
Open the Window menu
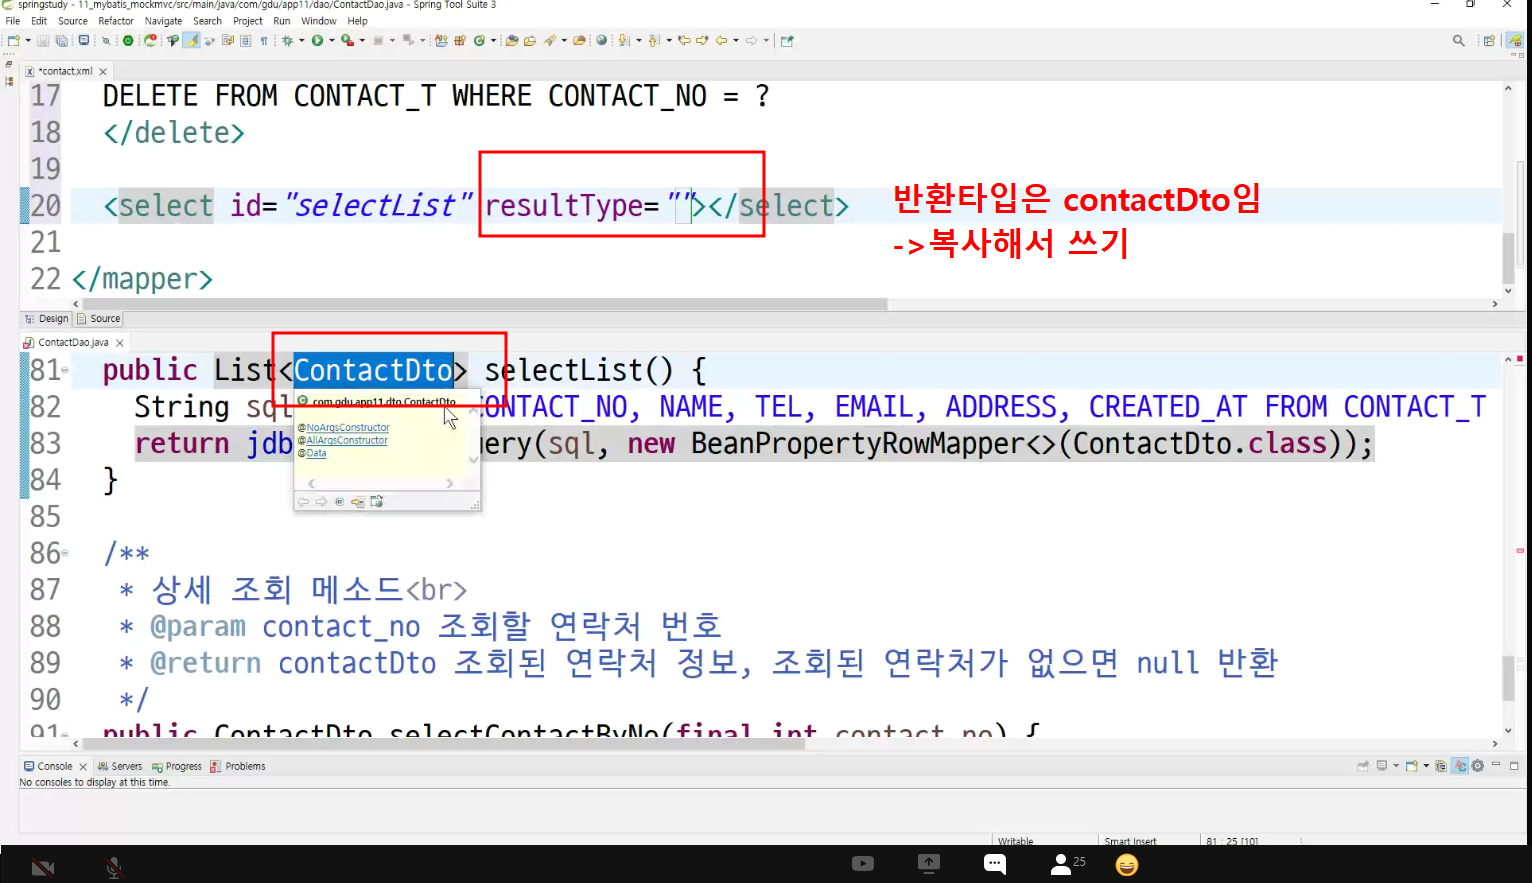coord(319,21)
